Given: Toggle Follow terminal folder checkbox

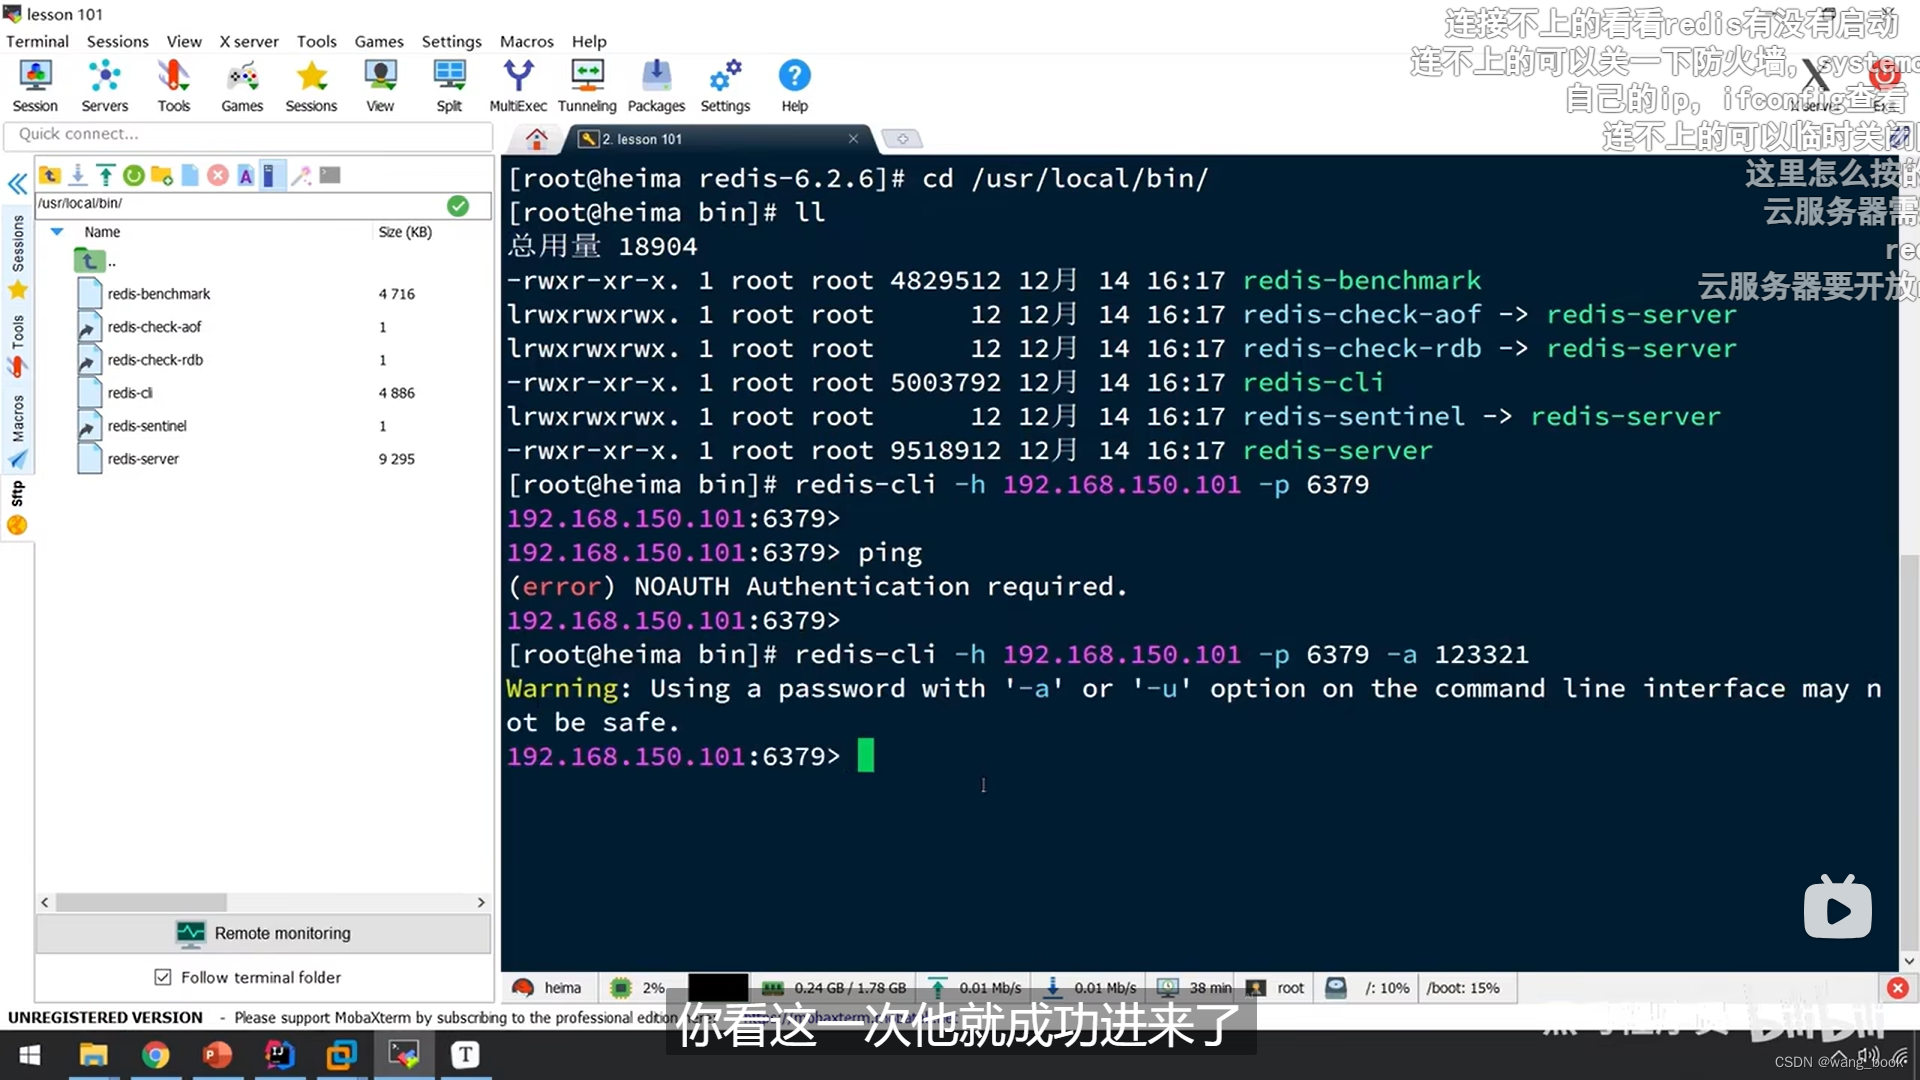Looking at the screenshot, I should 163,977.
